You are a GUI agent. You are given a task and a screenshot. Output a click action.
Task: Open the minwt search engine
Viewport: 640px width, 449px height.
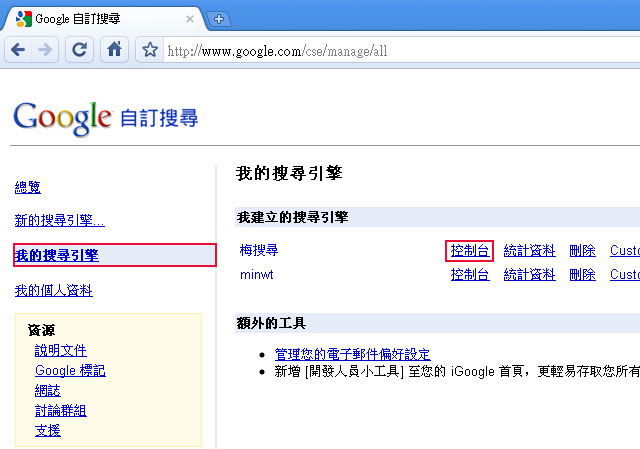point(256,274)
